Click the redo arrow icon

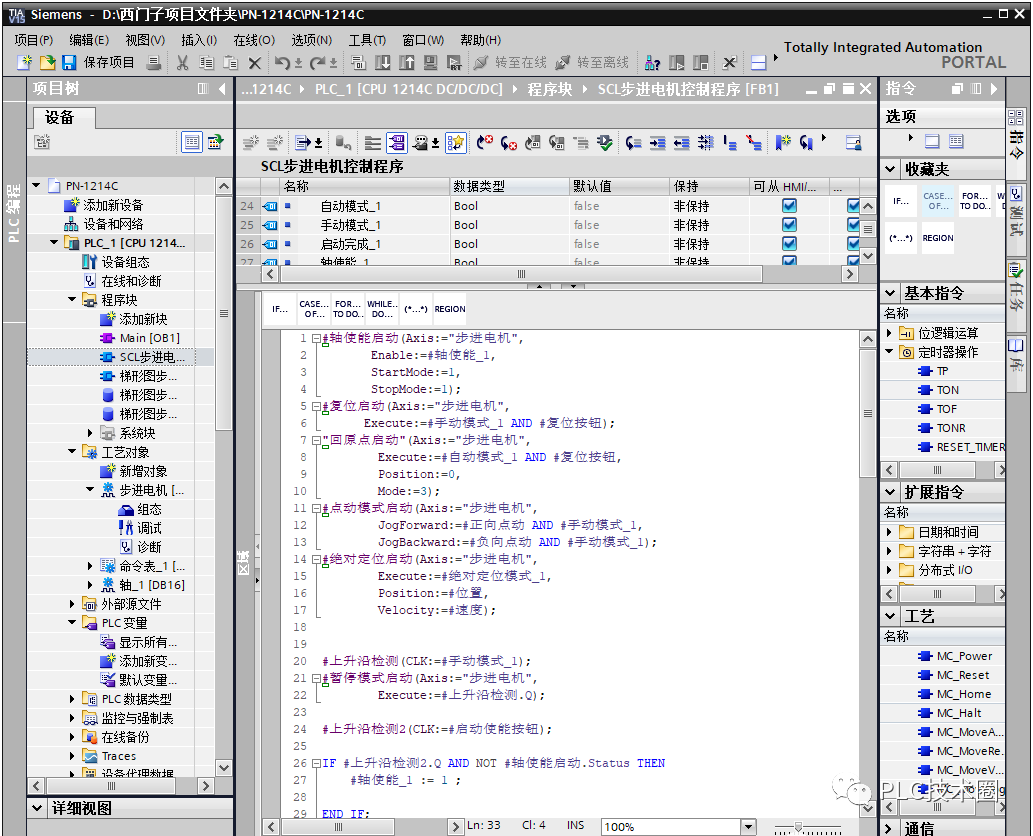click(x=318, y=63)
